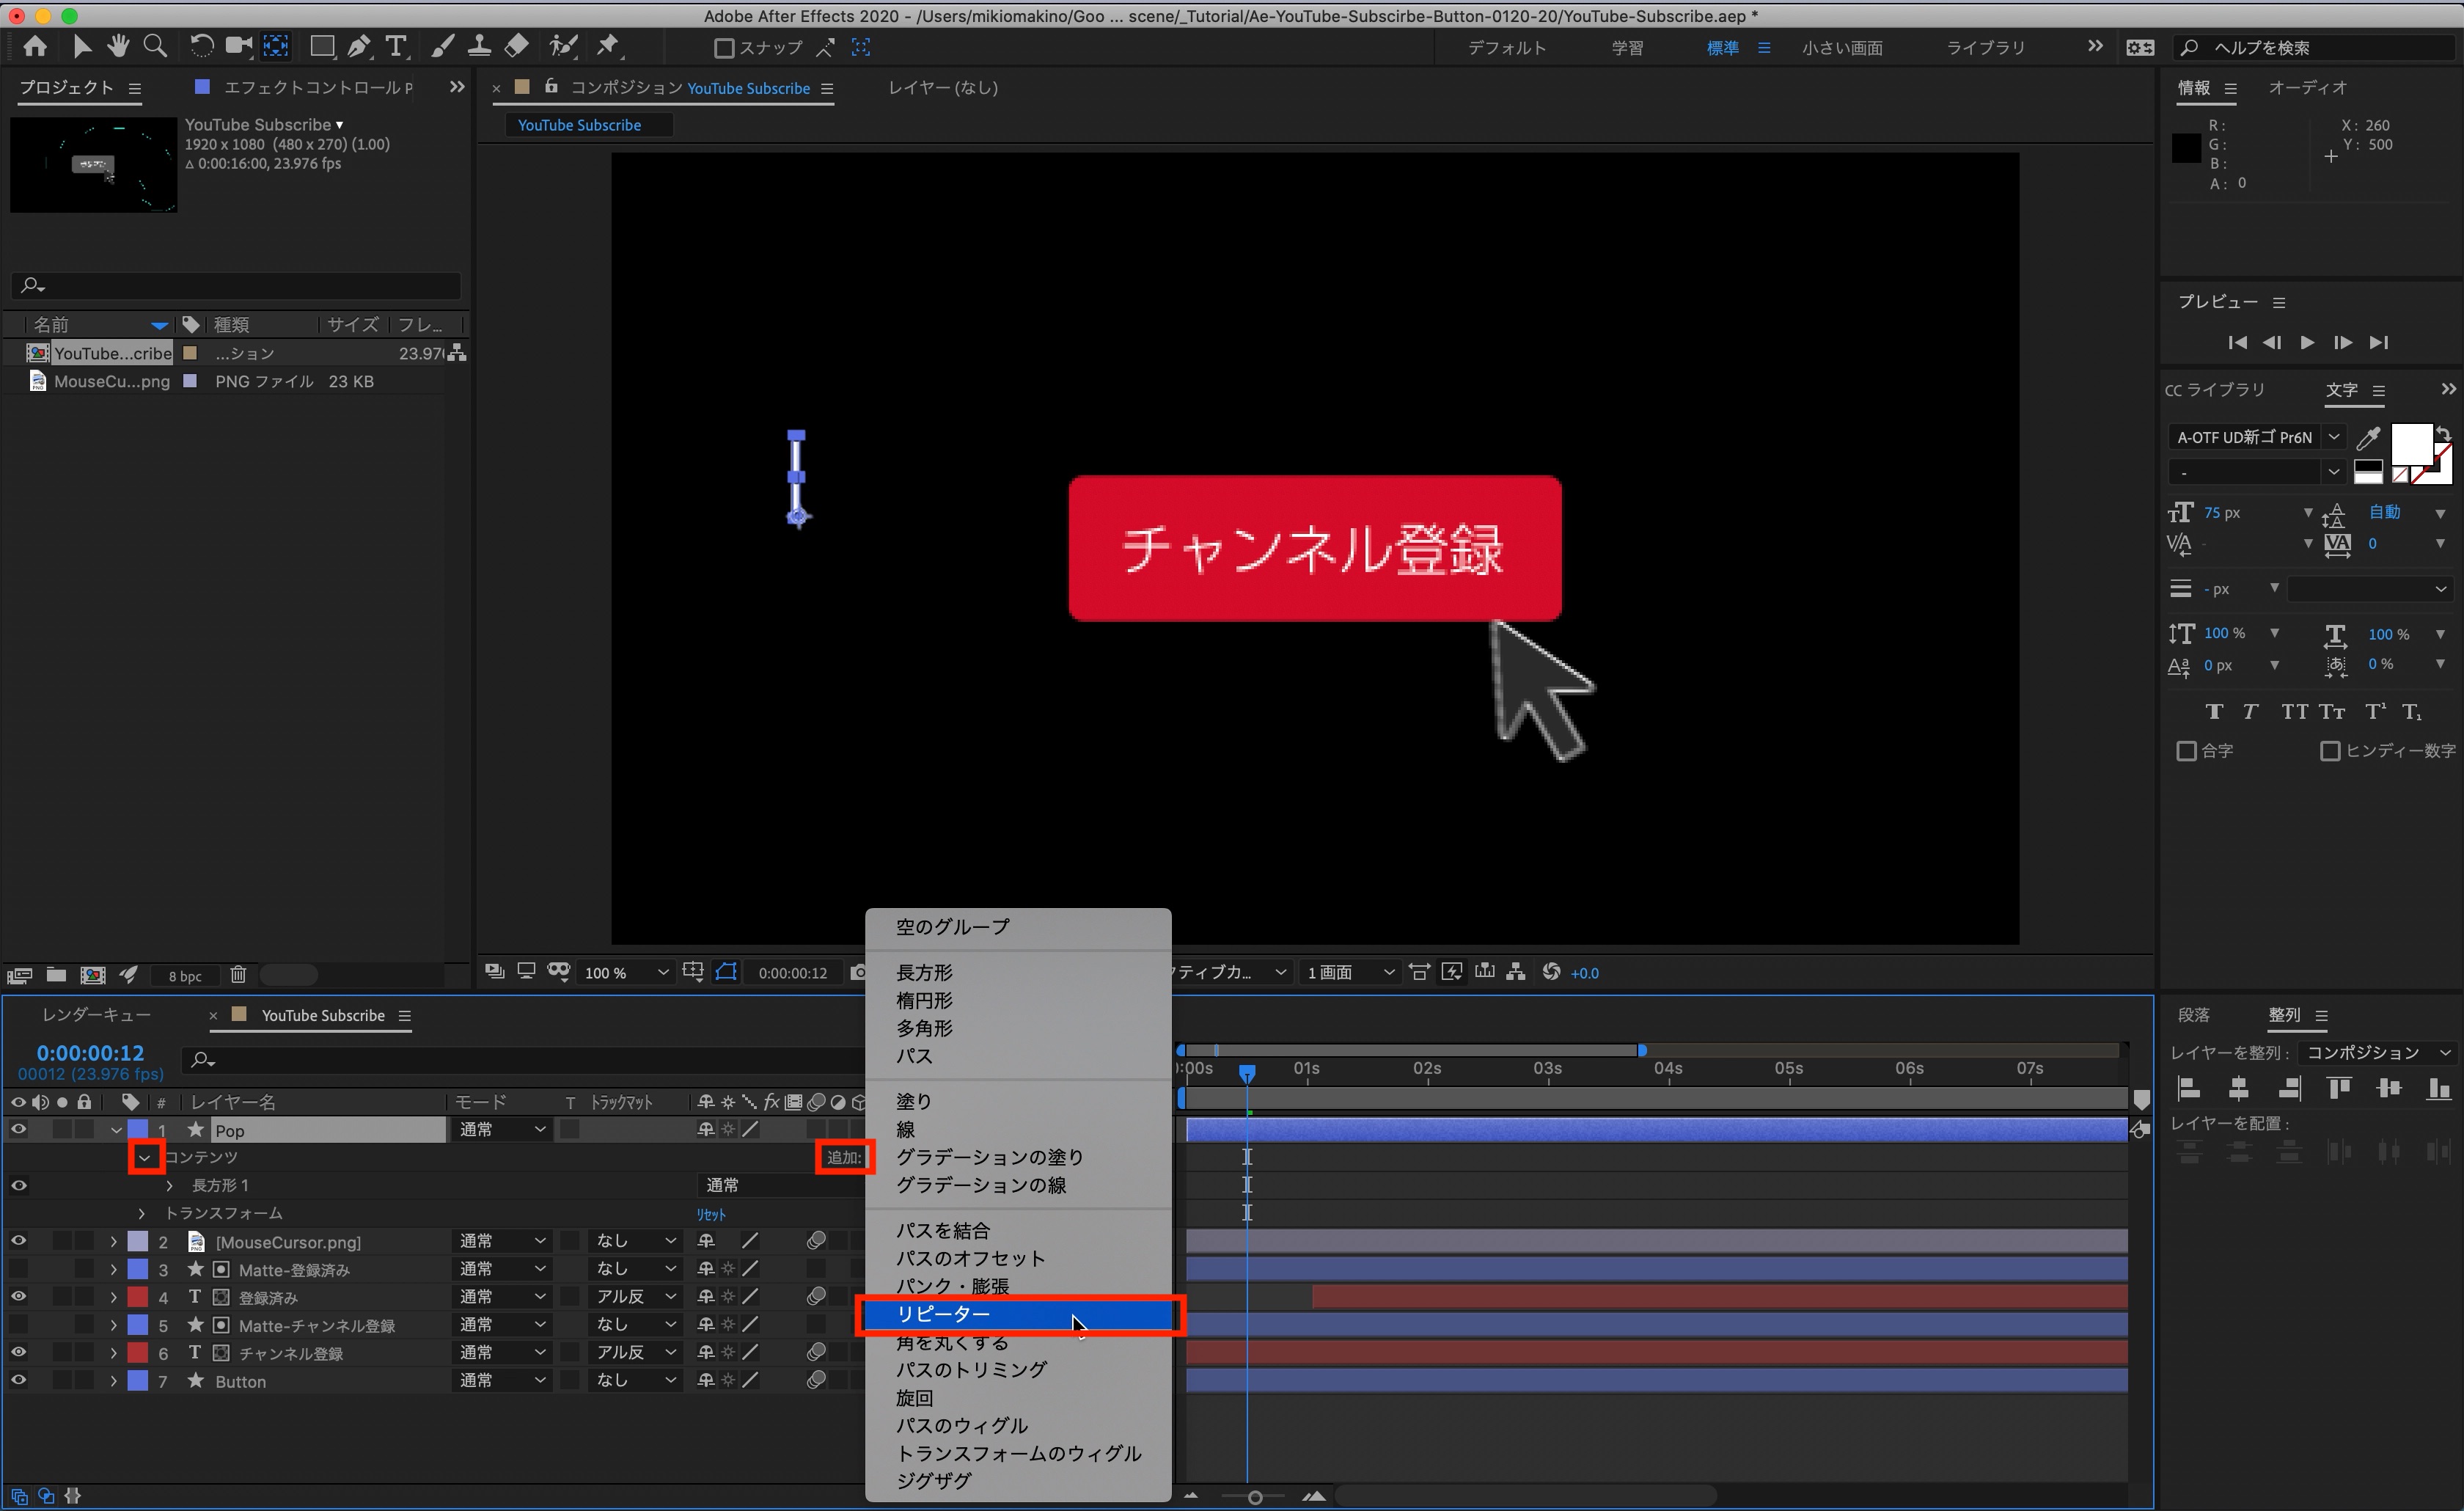Image resolution: width=2464 pixels, height=1511 pixels.
Task: Expand the 長方形 1 shape group
Action: 170,1185
